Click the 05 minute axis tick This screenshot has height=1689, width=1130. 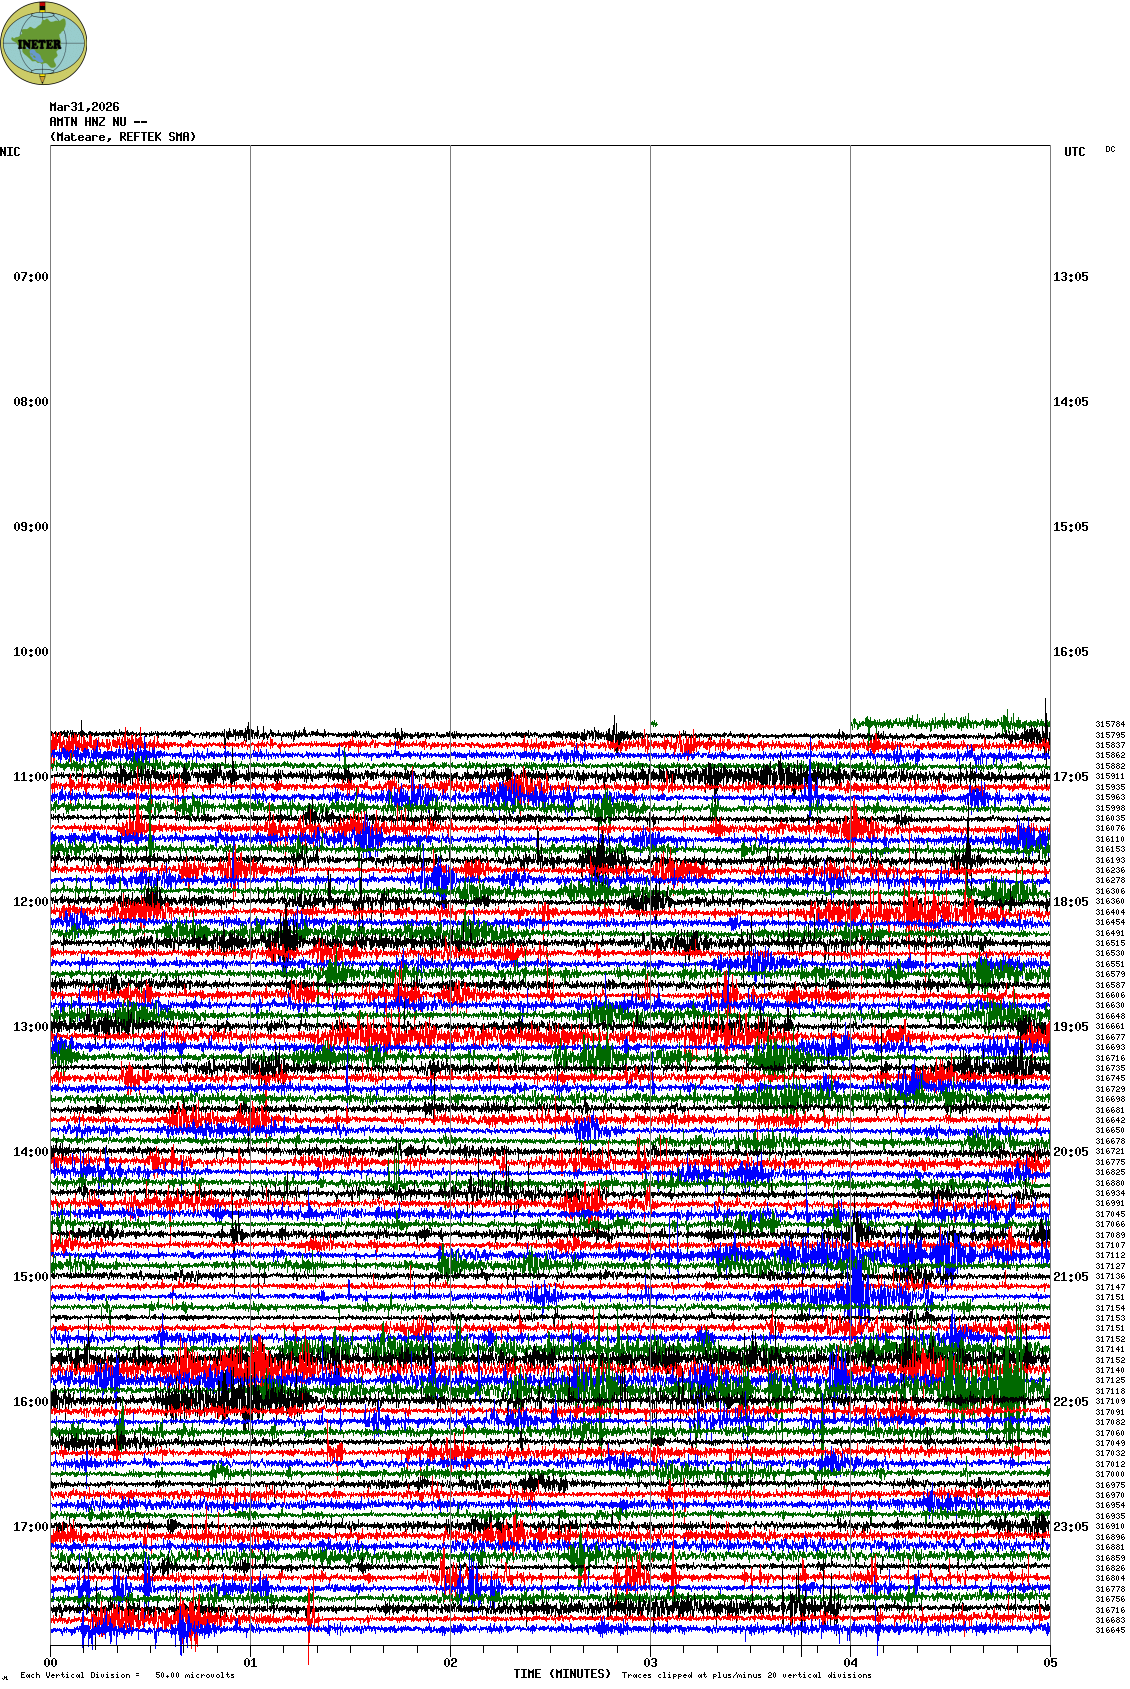coord(1050,1663)
